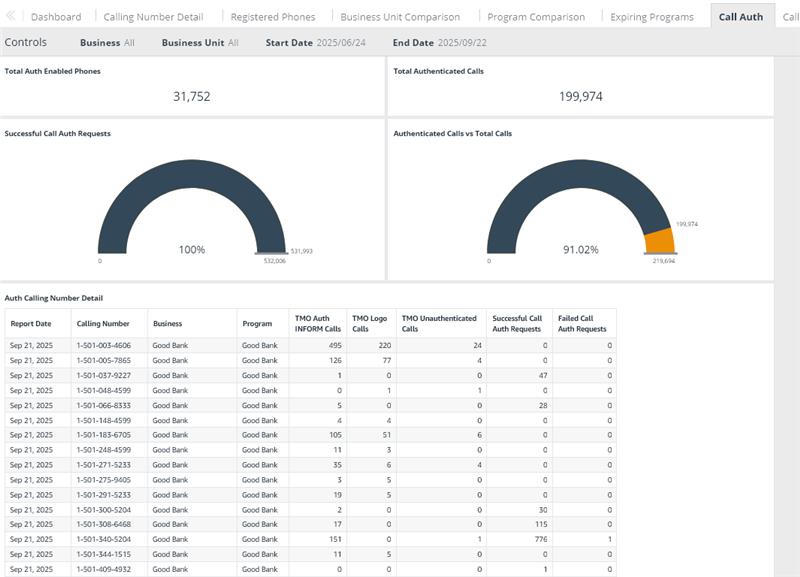Image resolution: width=800 pixels, height=577 pixels.
Task: Go to Program Comparison tab
Action: pyautogui.click(x=536, y=17)
